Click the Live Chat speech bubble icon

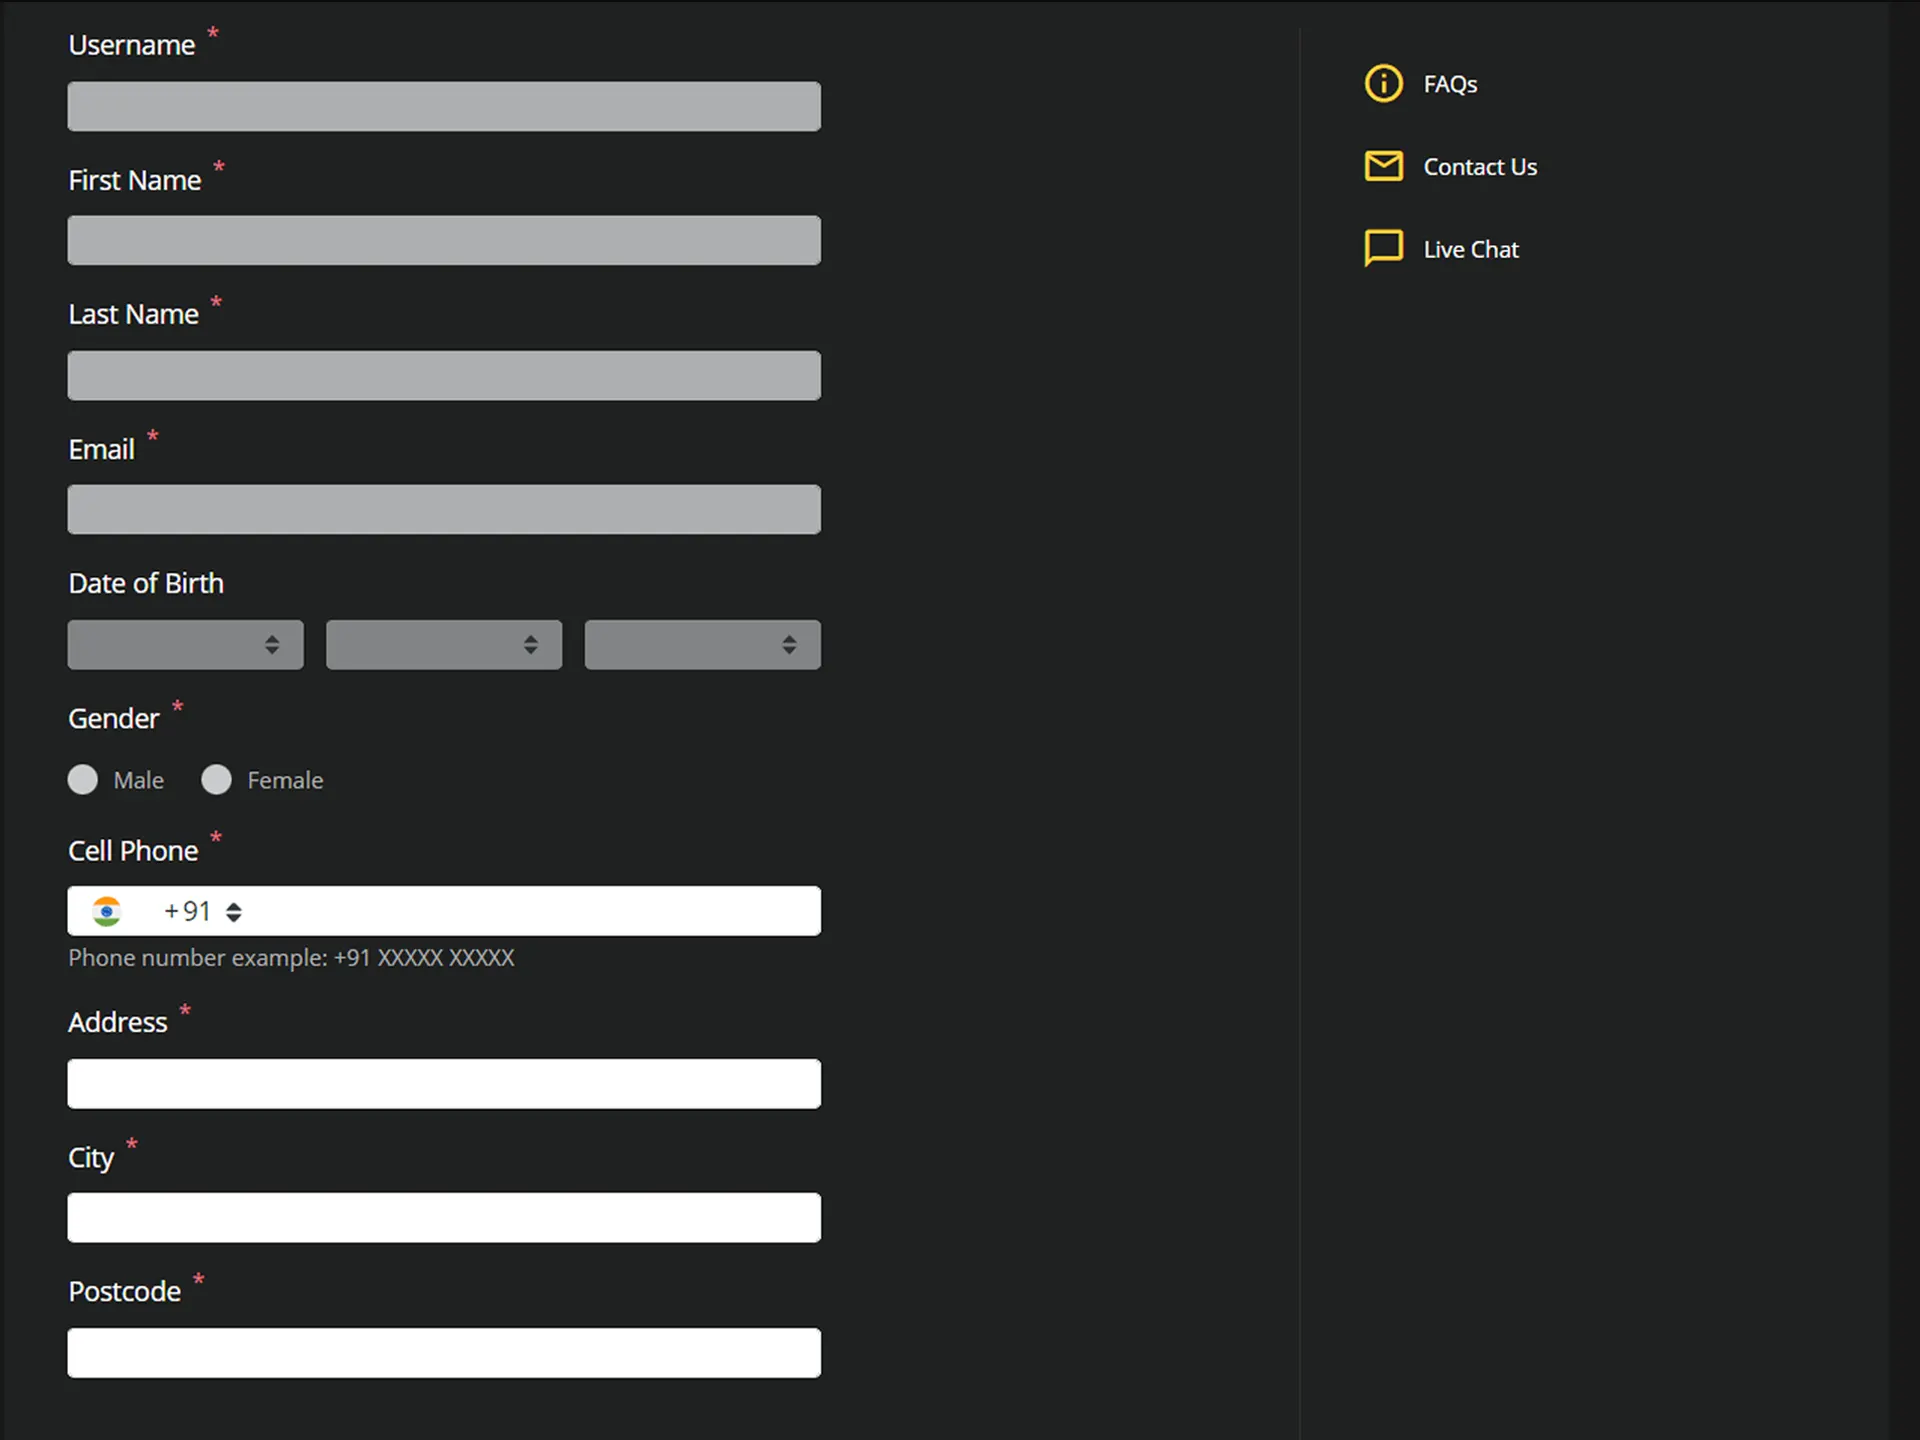1384,248
